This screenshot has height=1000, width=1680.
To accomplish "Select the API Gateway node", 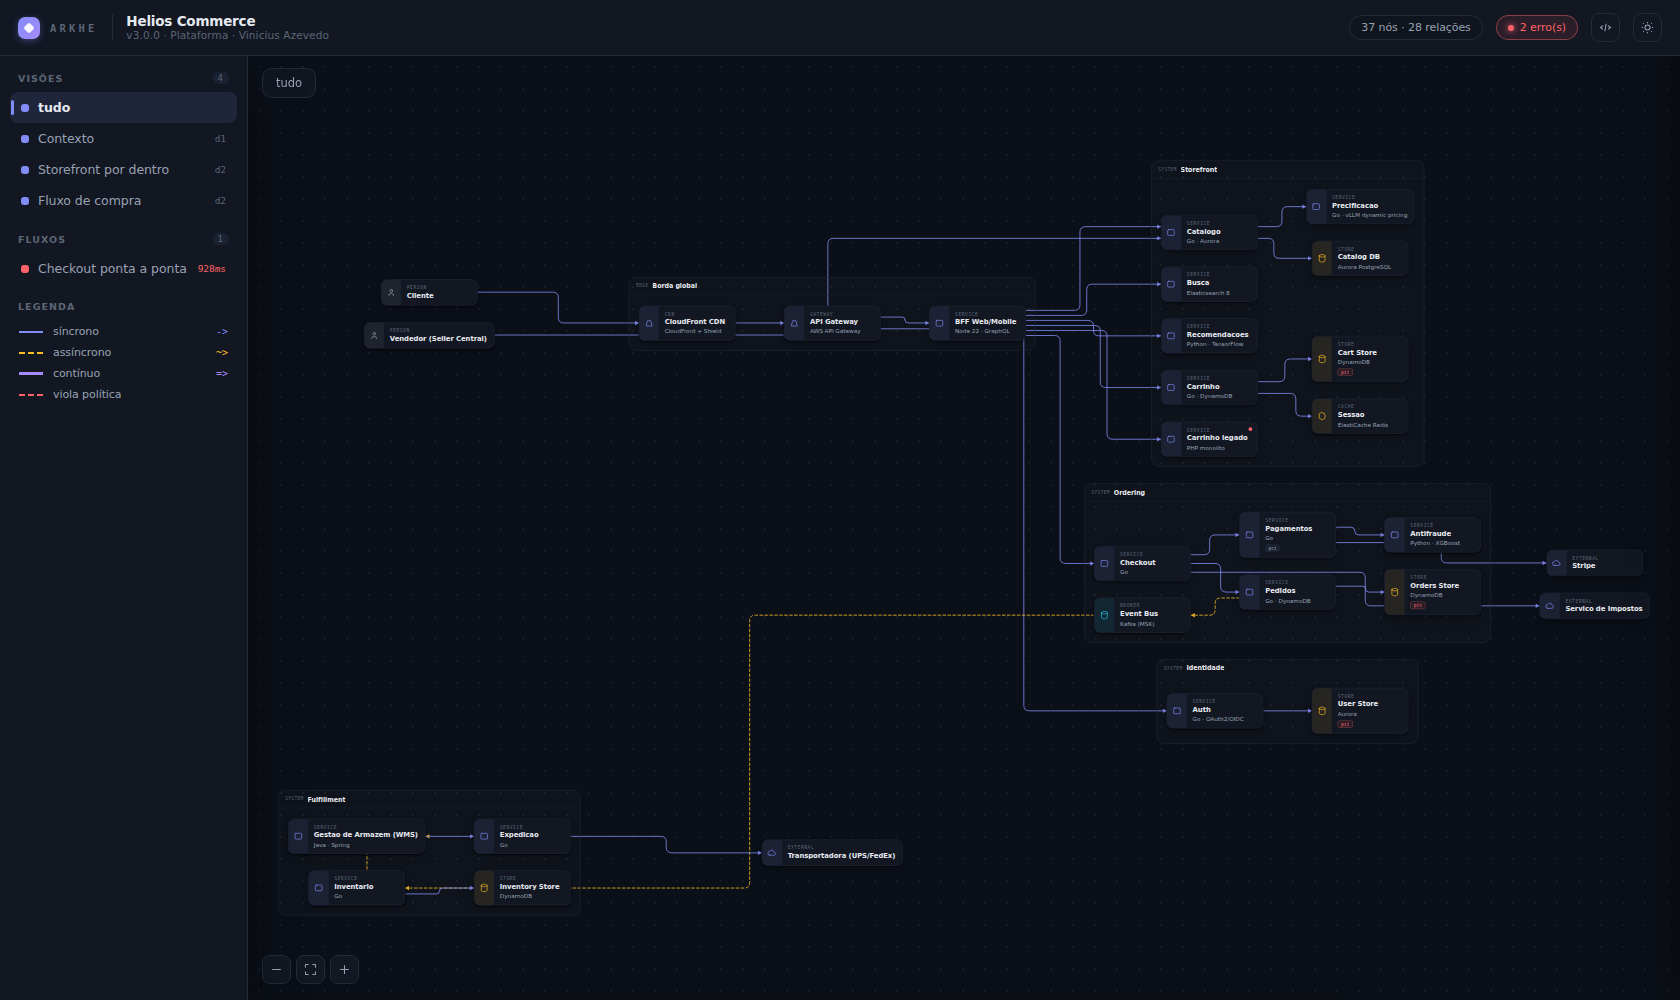I will click(832, 324).
